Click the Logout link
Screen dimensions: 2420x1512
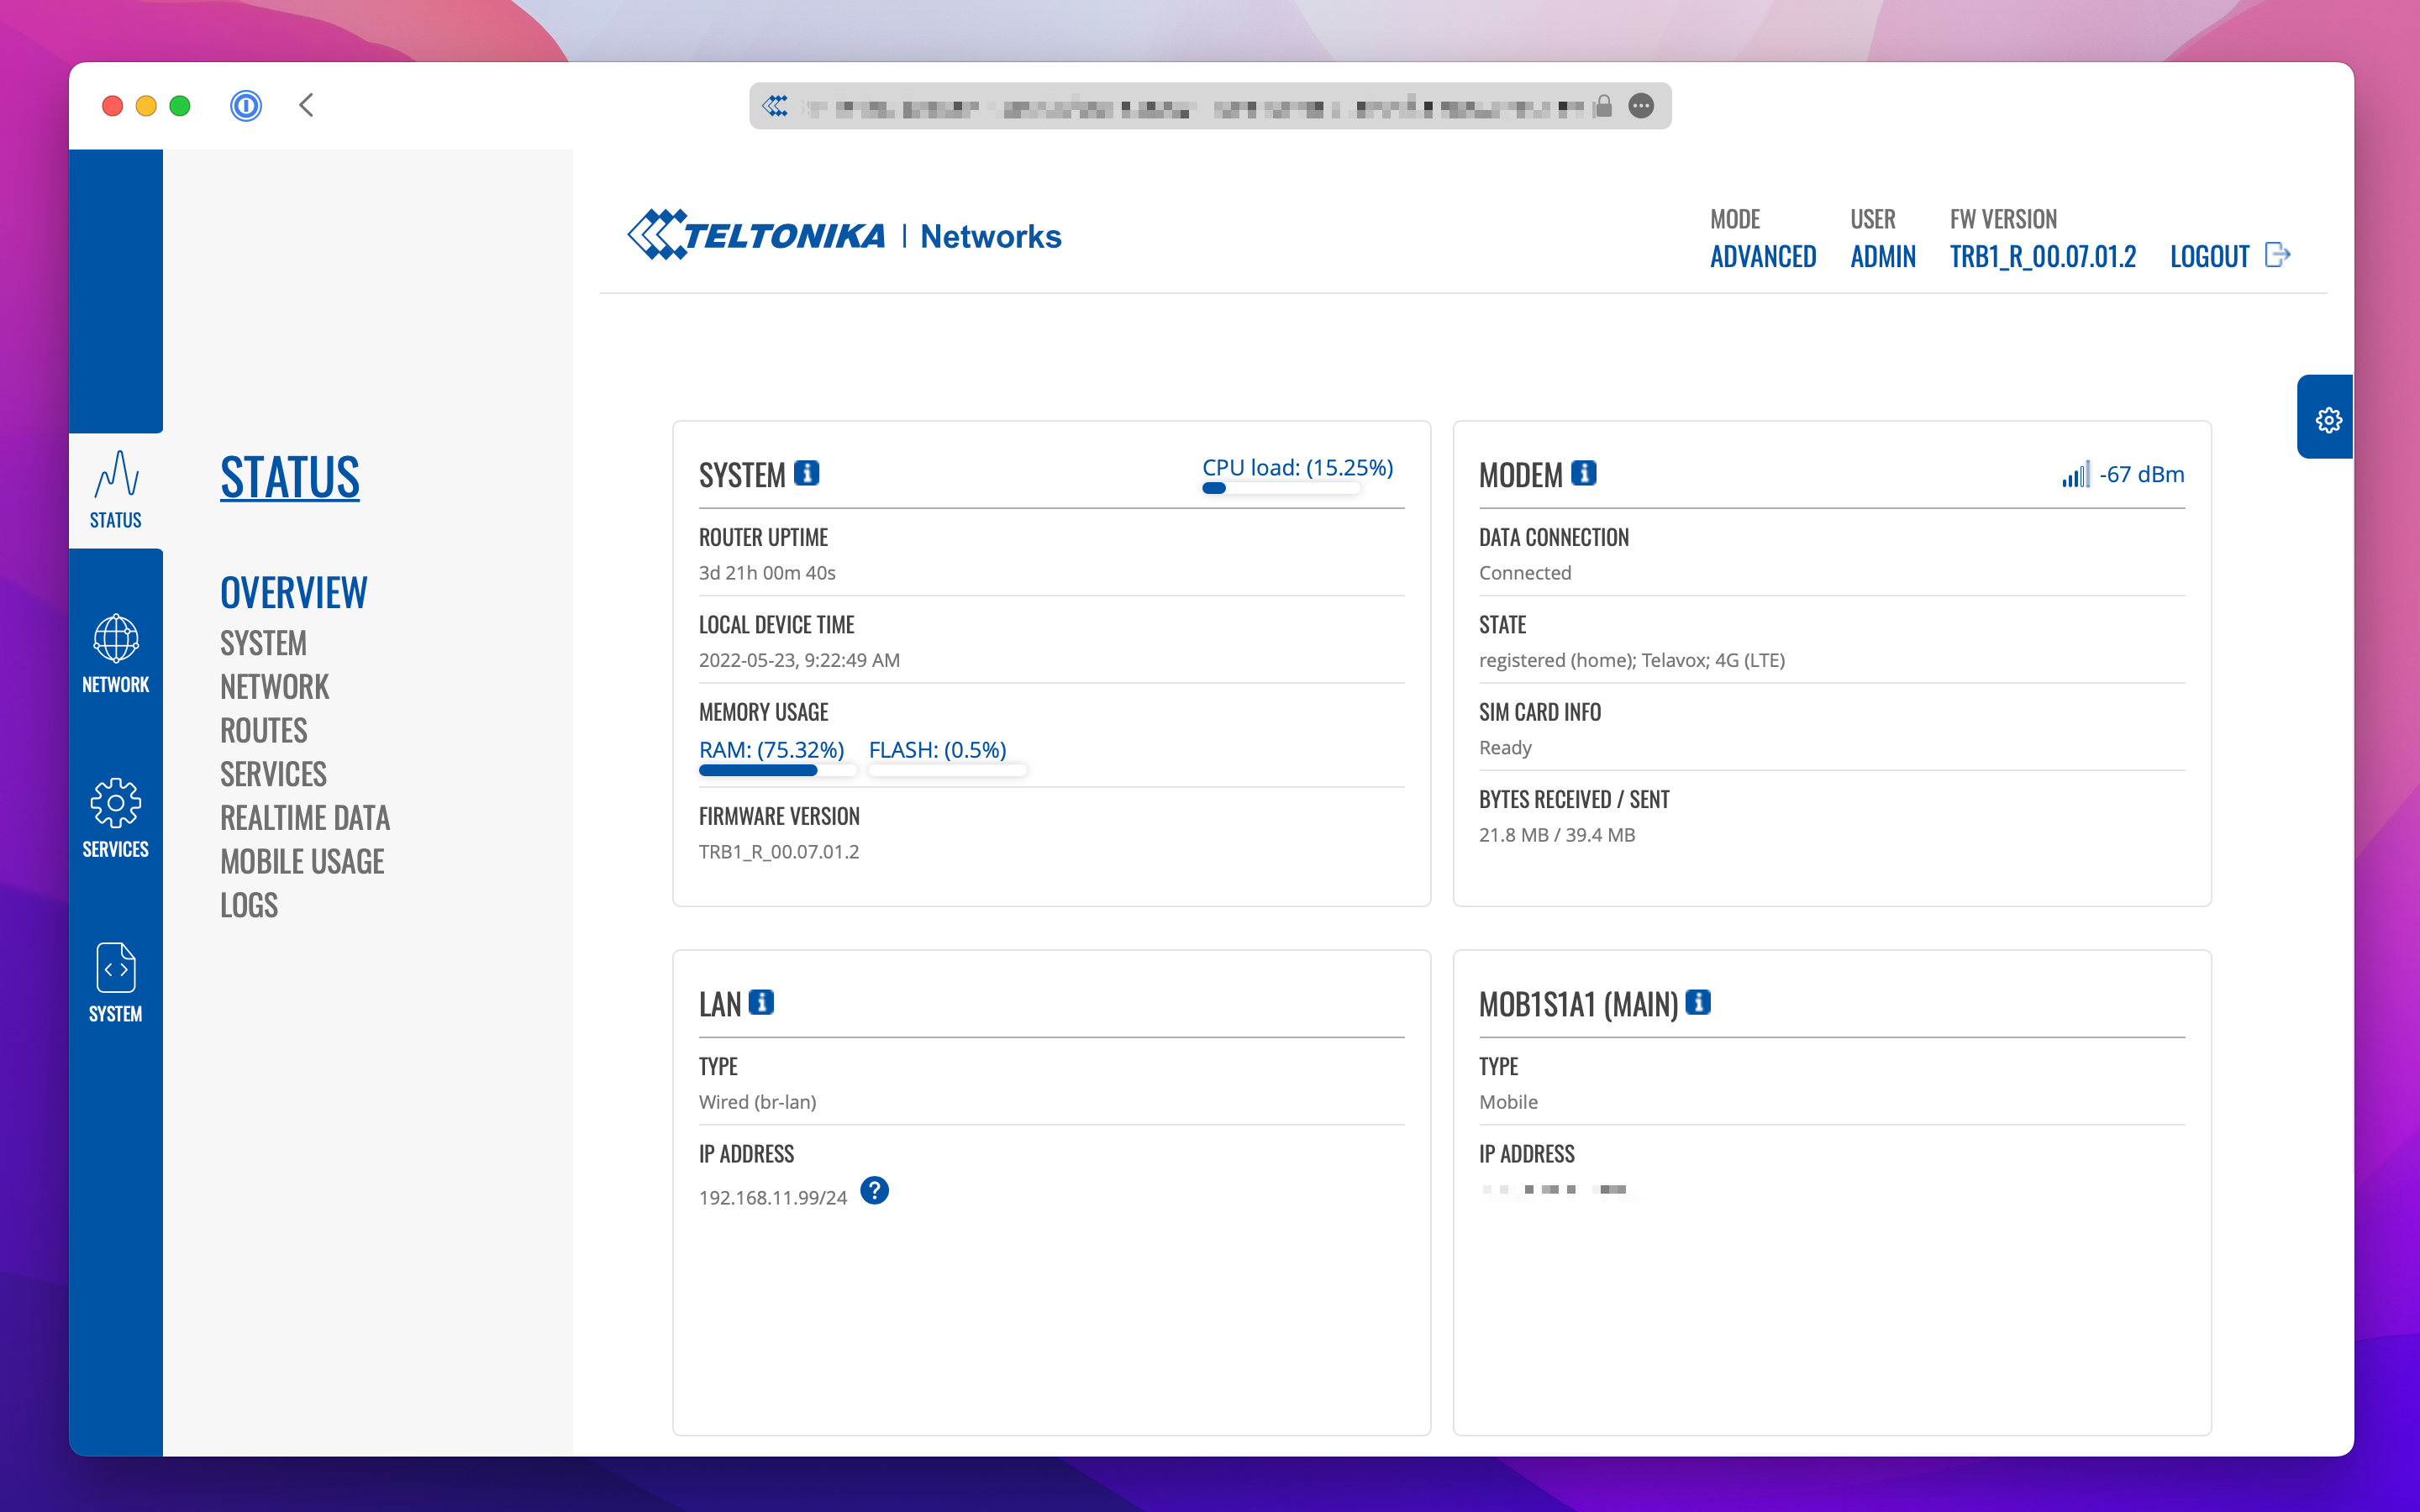[2209, 256]
